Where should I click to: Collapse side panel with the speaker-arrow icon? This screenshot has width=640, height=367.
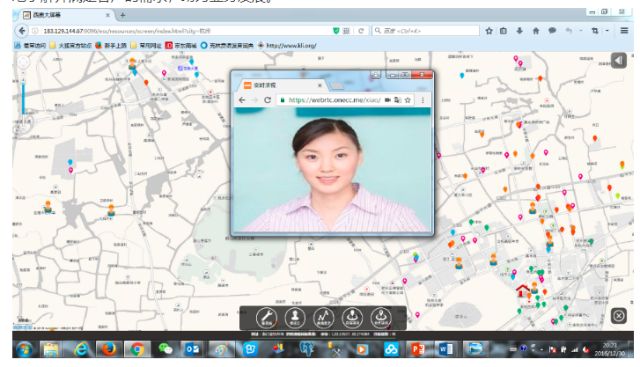tap(618, 61)
